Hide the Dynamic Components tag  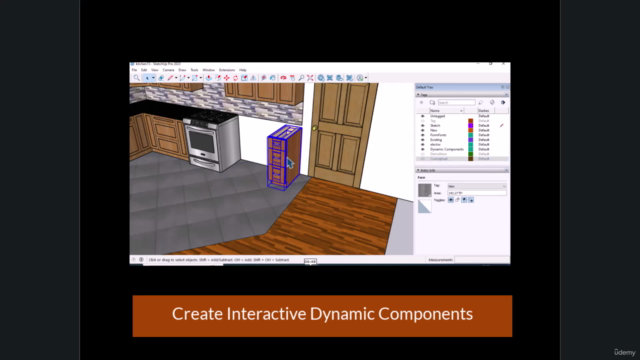coord(422,149)
